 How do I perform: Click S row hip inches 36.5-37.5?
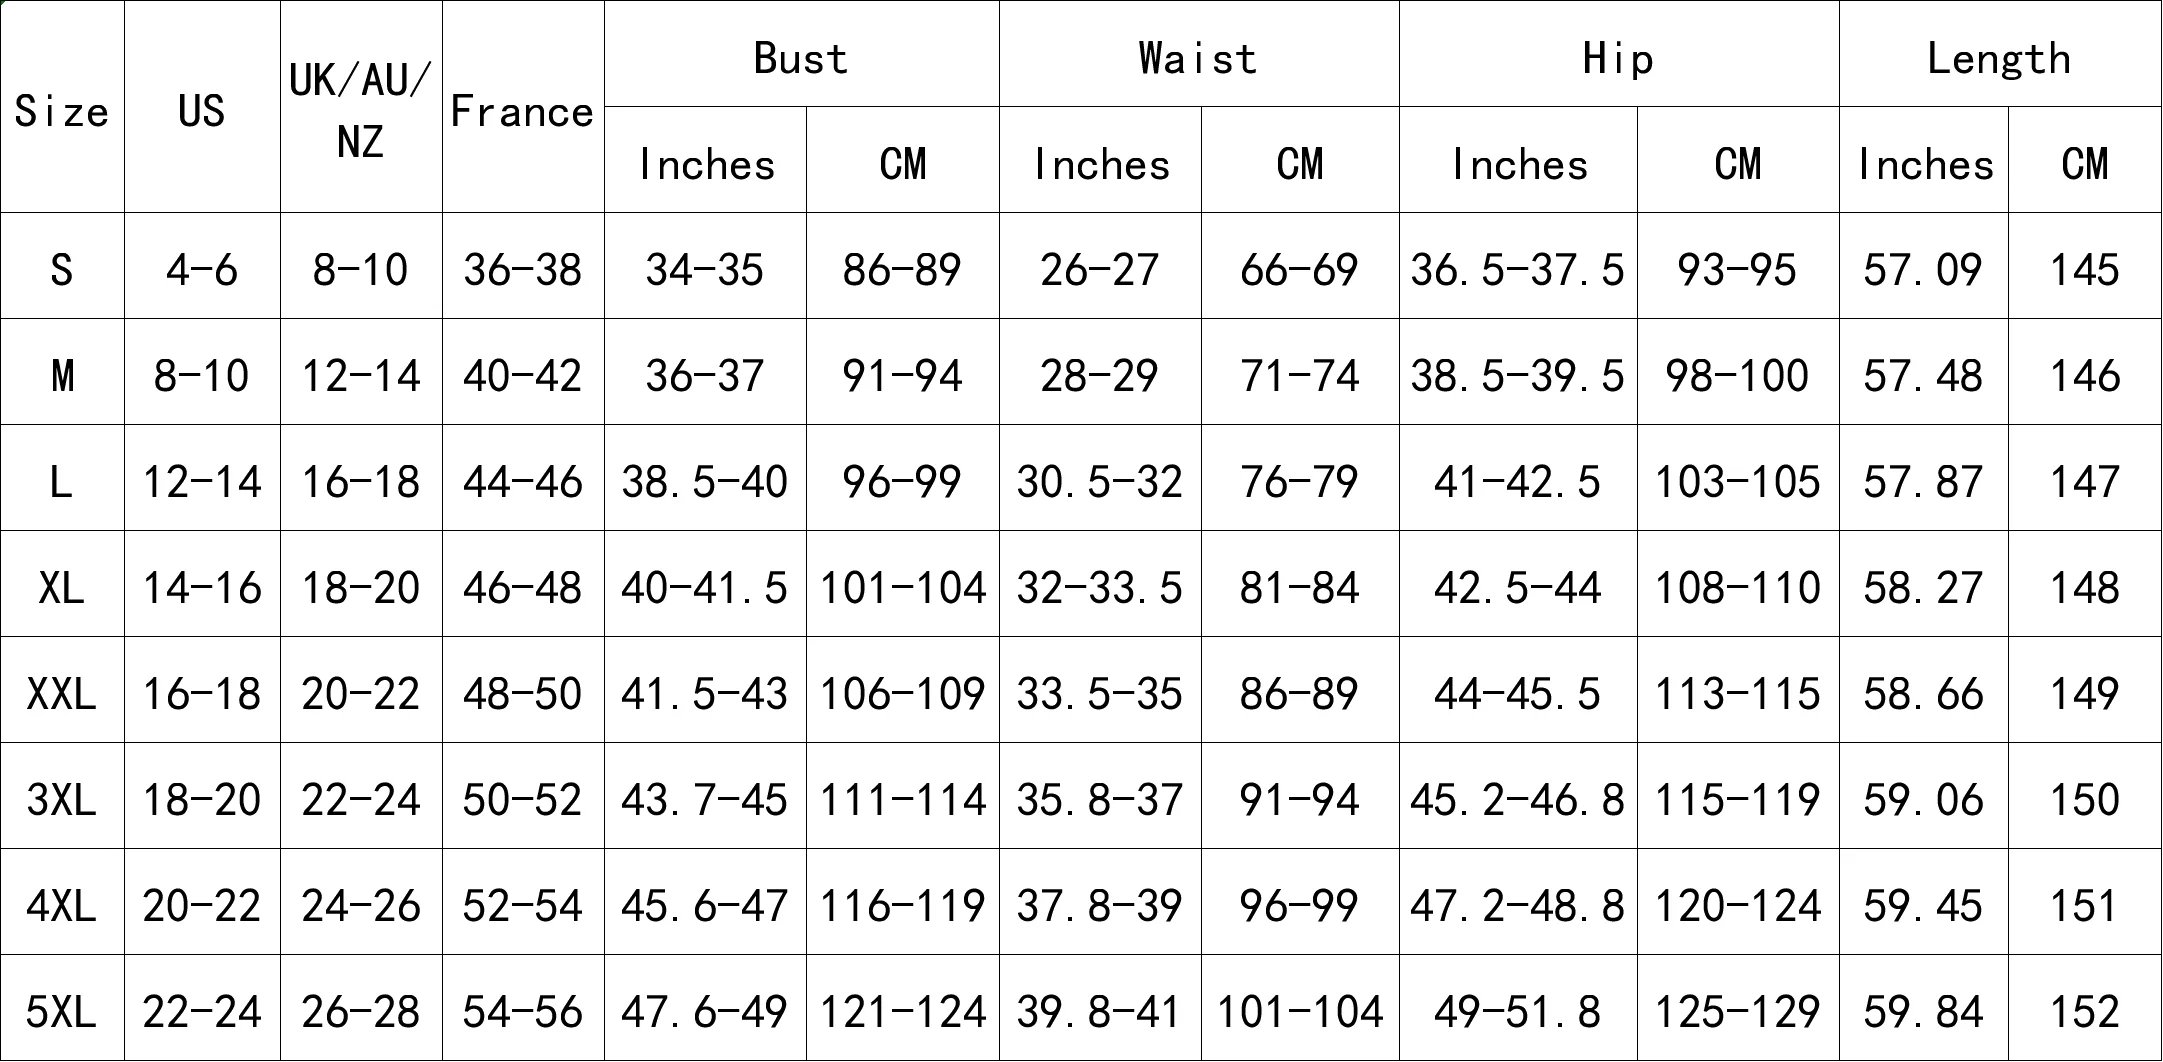point(1518,269)
